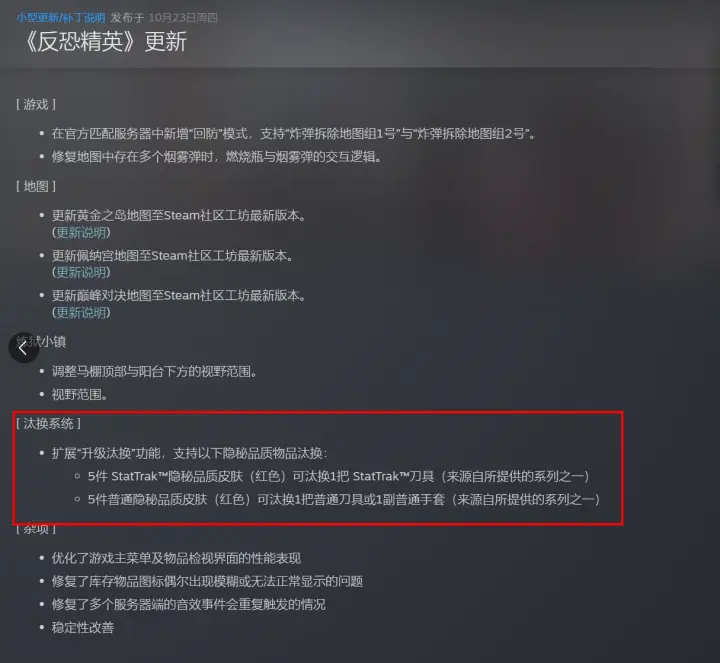Open 更新说明 link under 巅峰对决 map
The image size is (720, 663).
81,313
